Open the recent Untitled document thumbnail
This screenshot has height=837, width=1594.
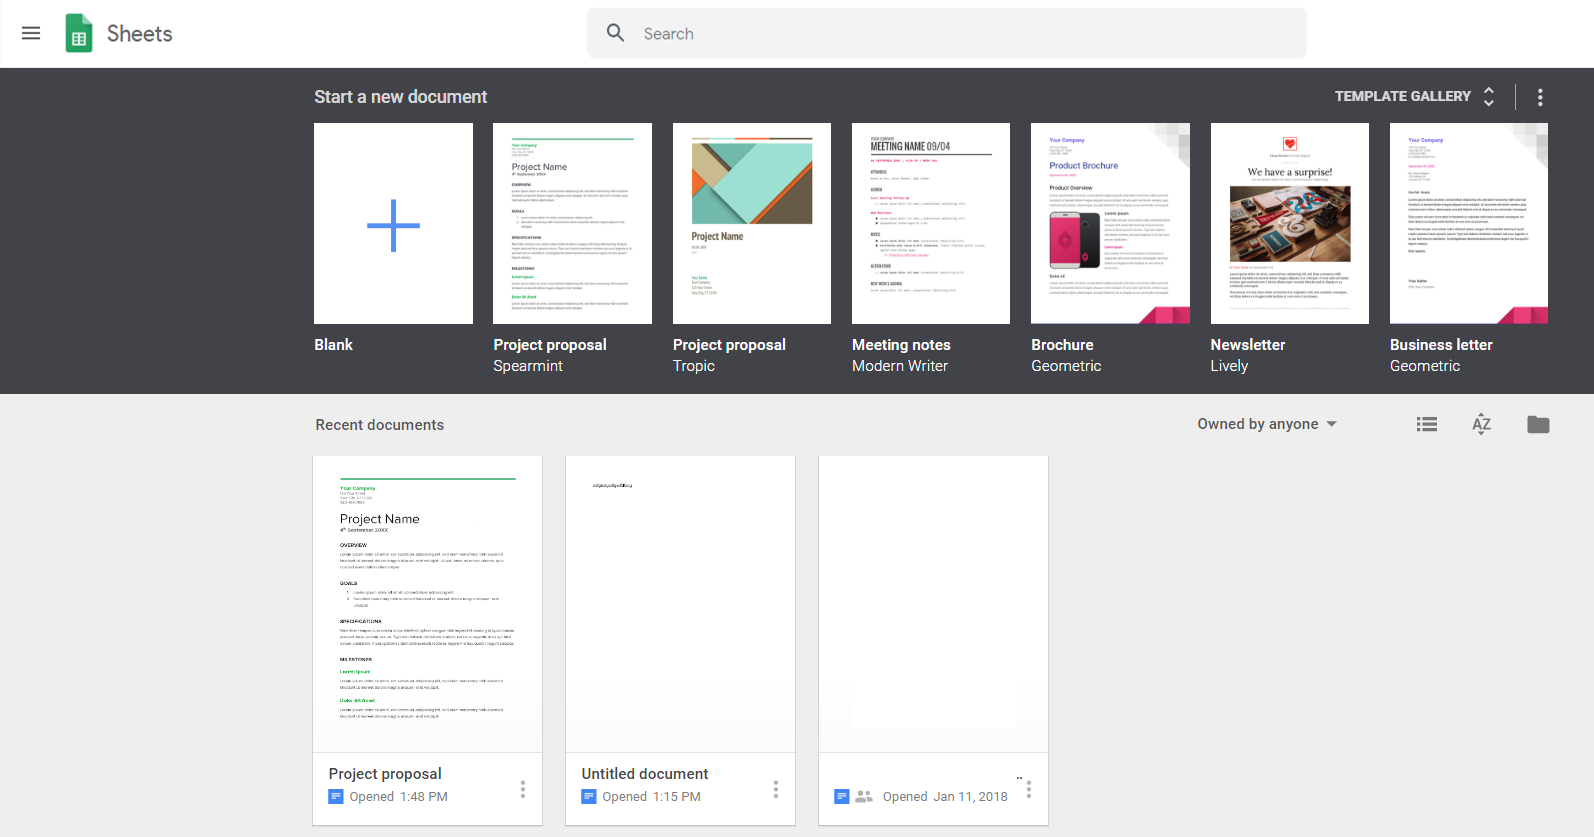point(680,604)
